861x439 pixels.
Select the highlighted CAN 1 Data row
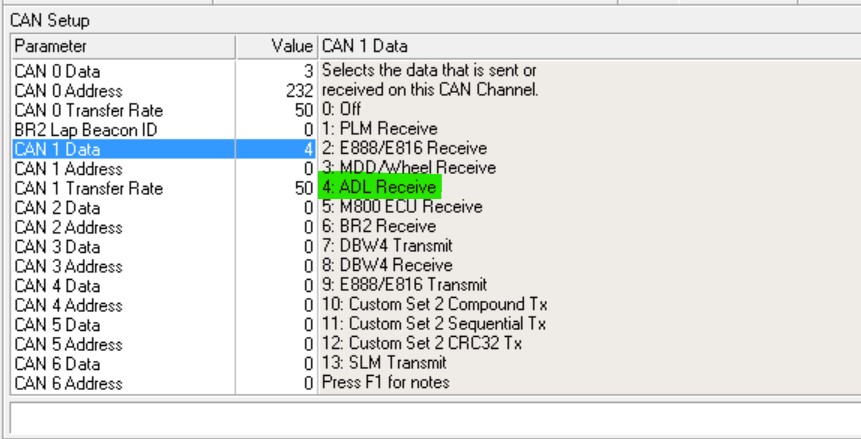pyautogui.click(x=164, y=149)
